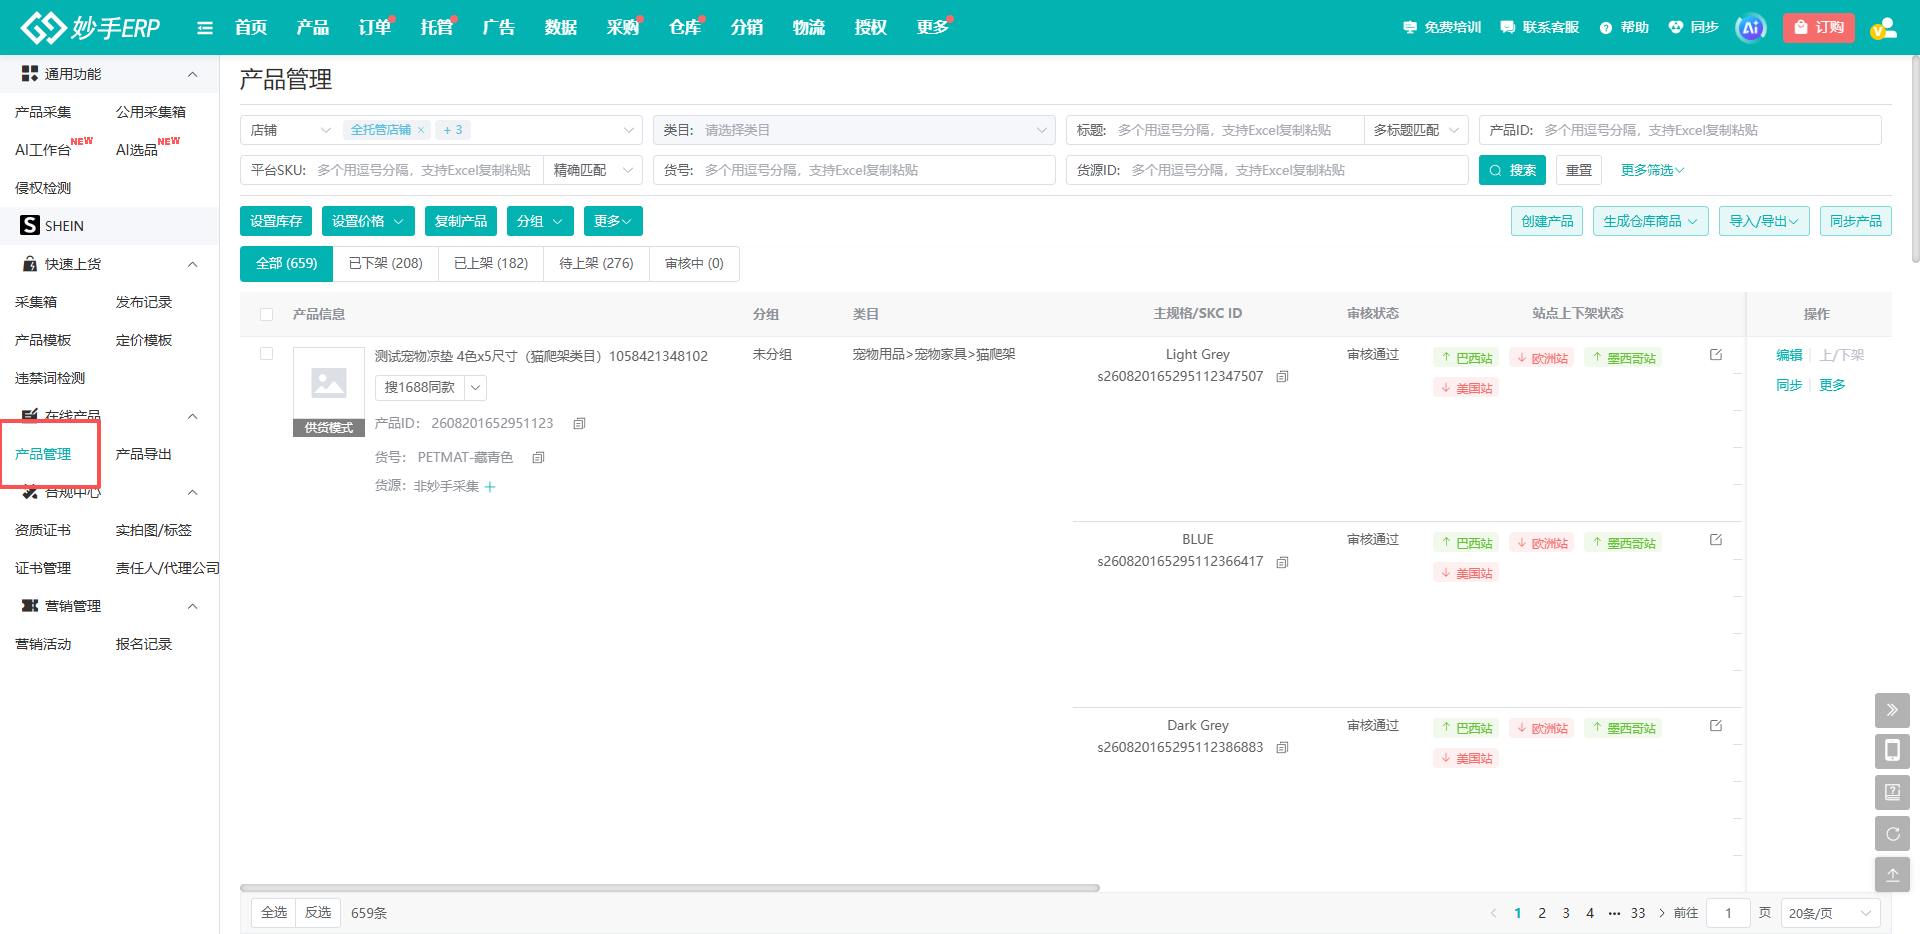The image size is (1920, 934).
Task: Open the 20条/页 page size selector
Action: (x=1830, y=913)
